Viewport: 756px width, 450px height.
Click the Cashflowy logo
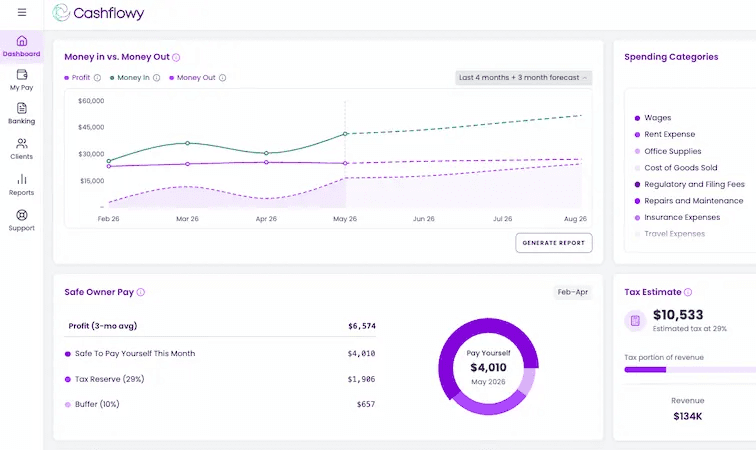98,13
